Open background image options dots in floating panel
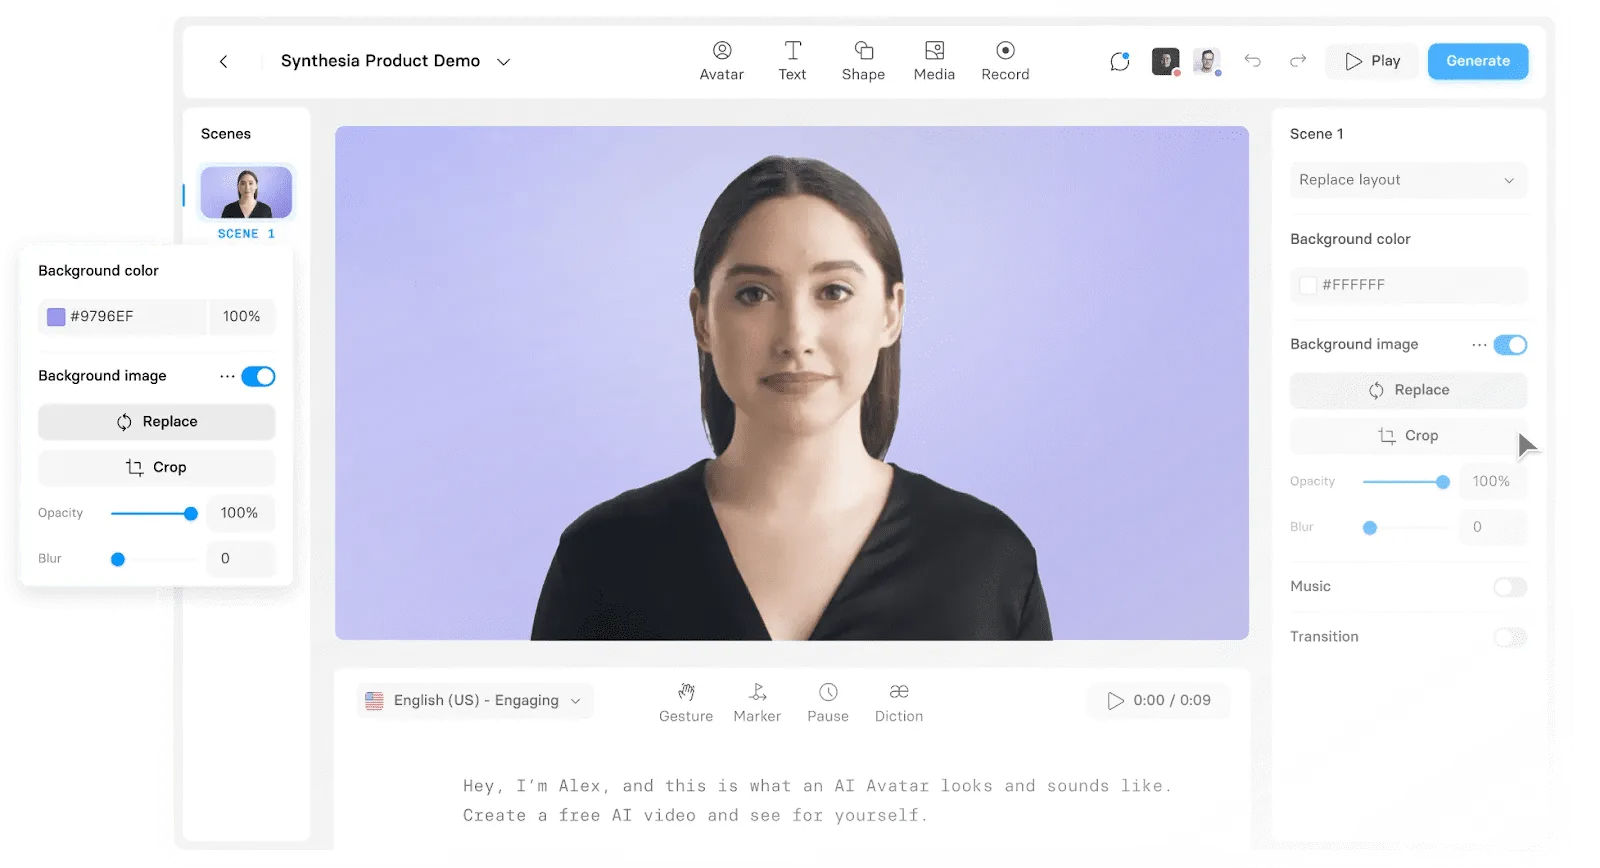Viewport: 1600px width, 868px height. [x=227, y=377]
